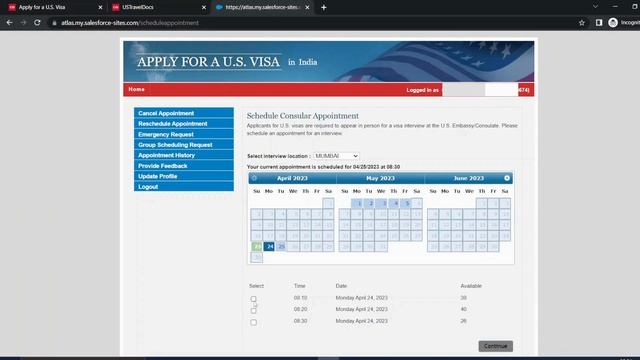Click the June 2023 month header
Screen dimensions: 640x360
coord(469,178)
